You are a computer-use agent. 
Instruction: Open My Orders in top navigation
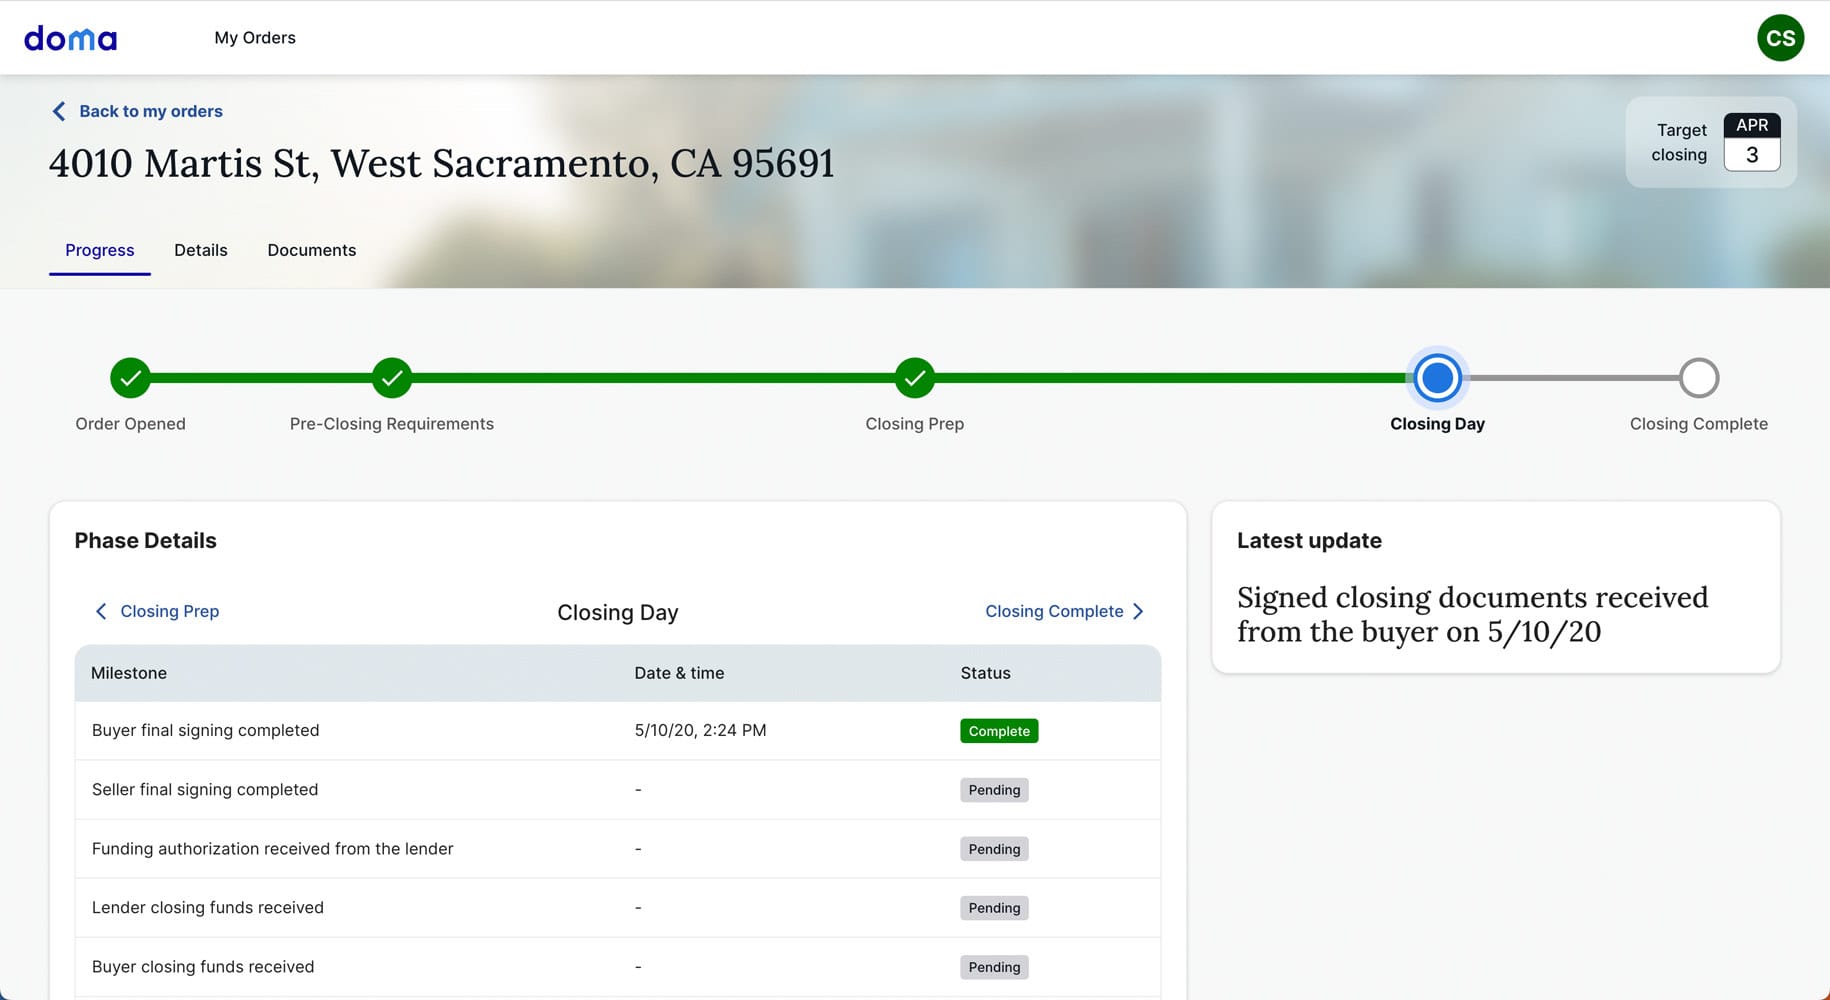(255, 38)
